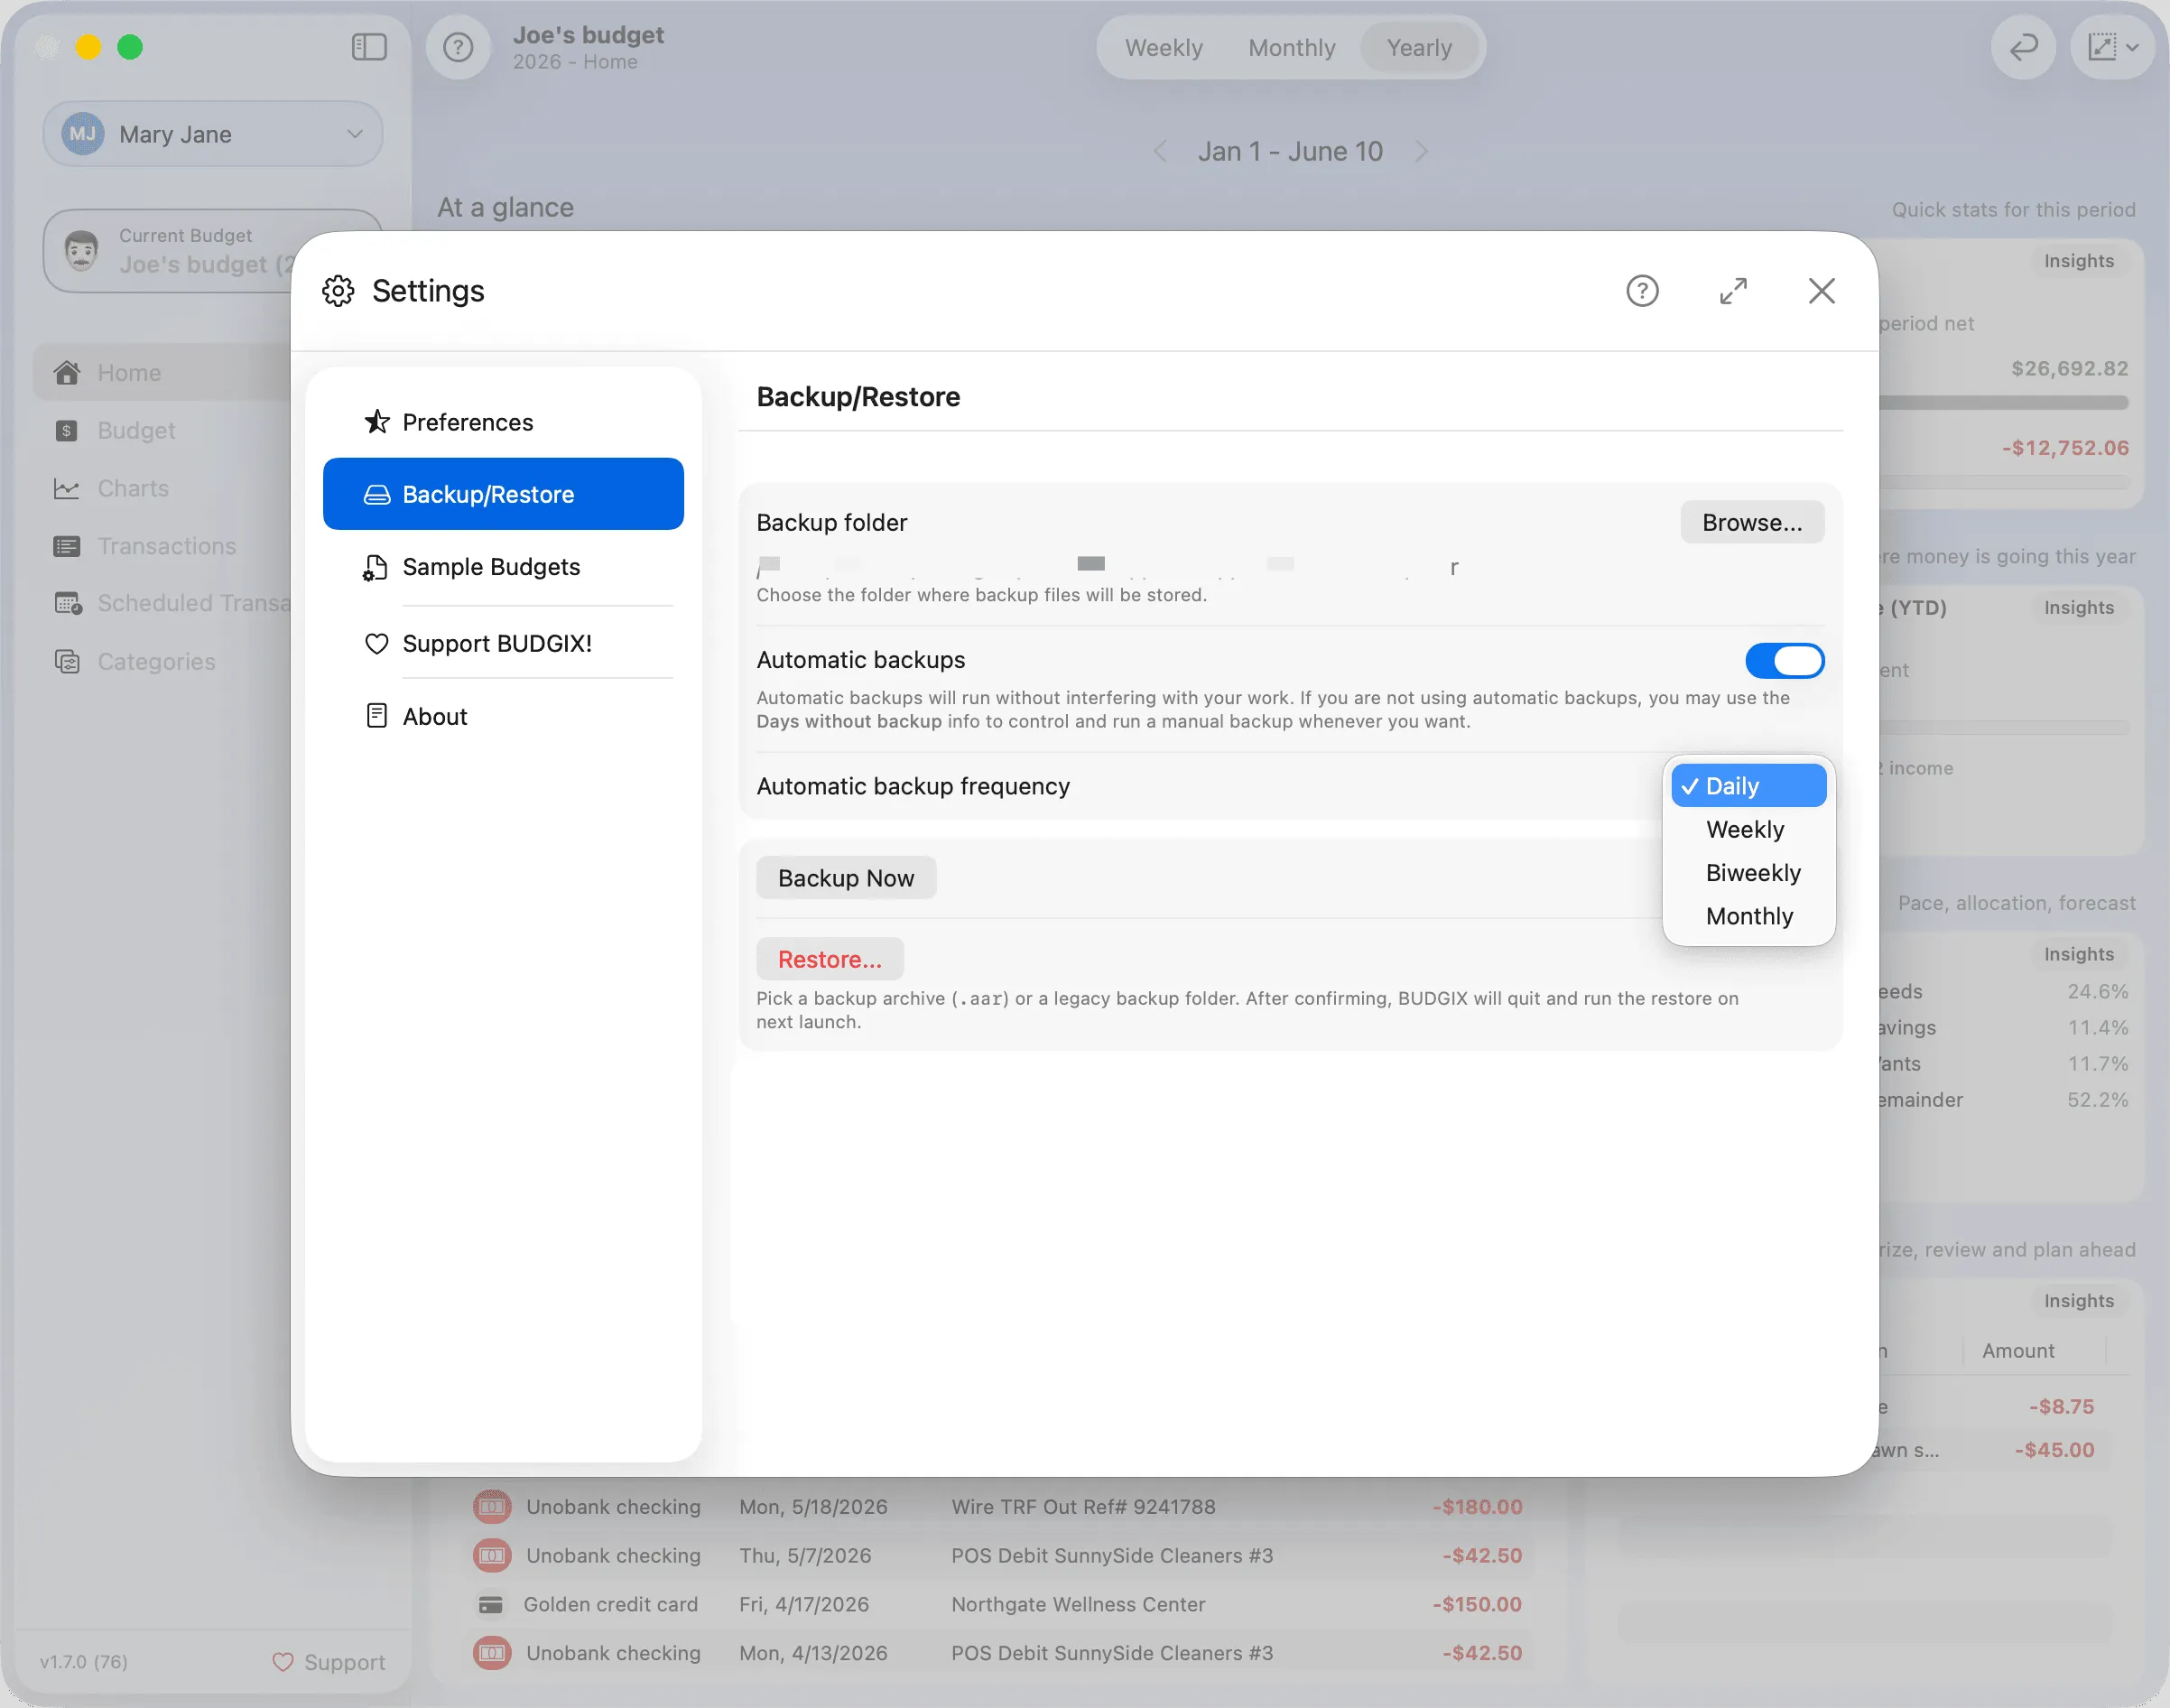Open the About settings section
Screen dimensions: 2170x1708
[x=504, y=716]
